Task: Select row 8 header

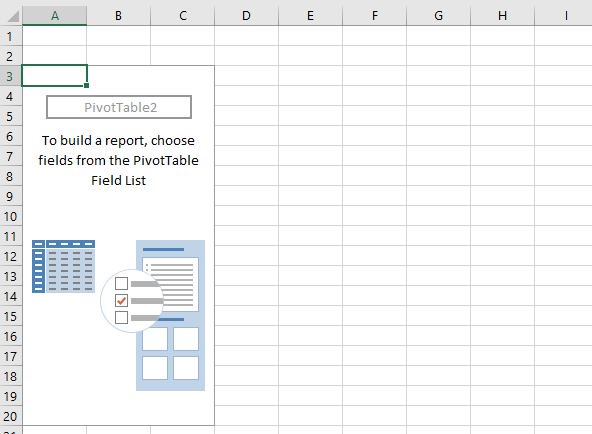Action: point(11,176)
